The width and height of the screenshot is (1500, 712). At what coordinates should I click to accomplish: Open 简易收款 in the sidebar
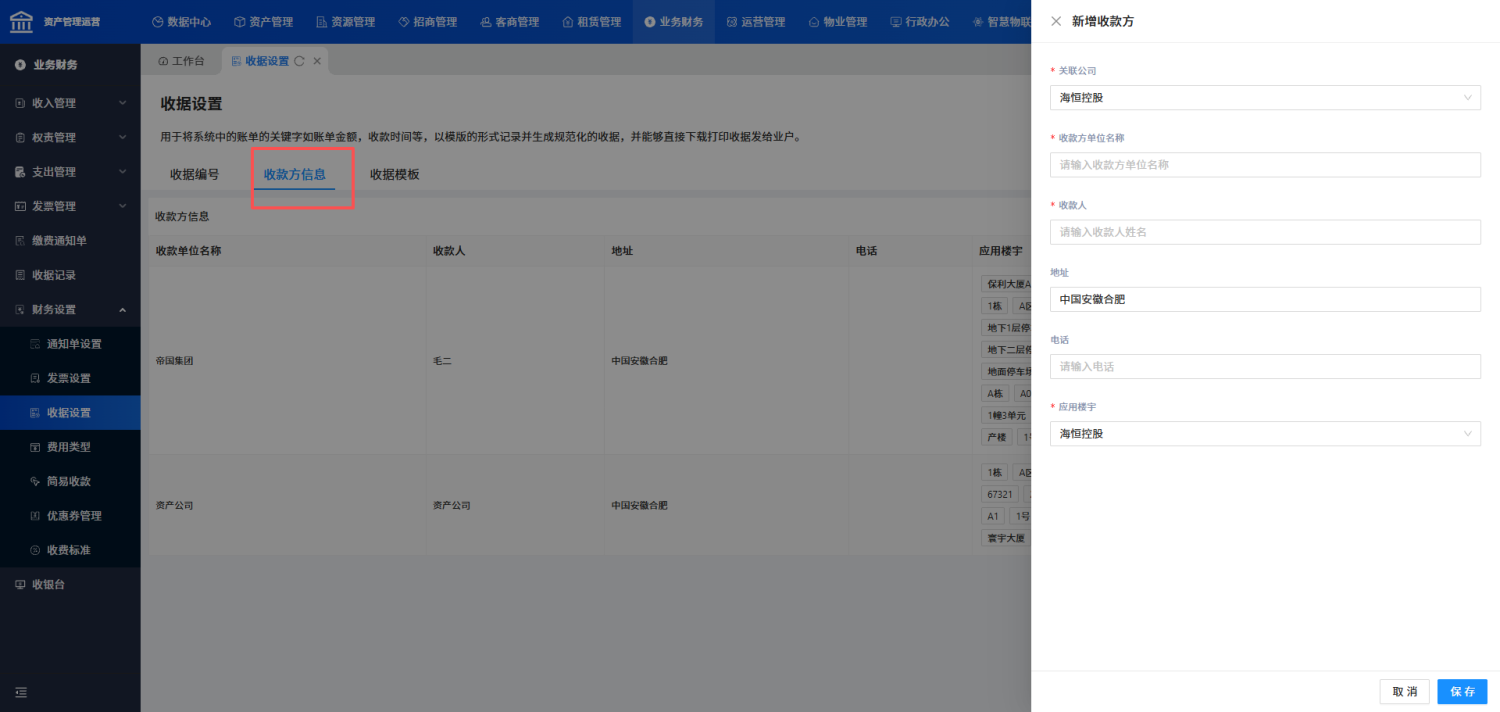(x=70, y=481)
